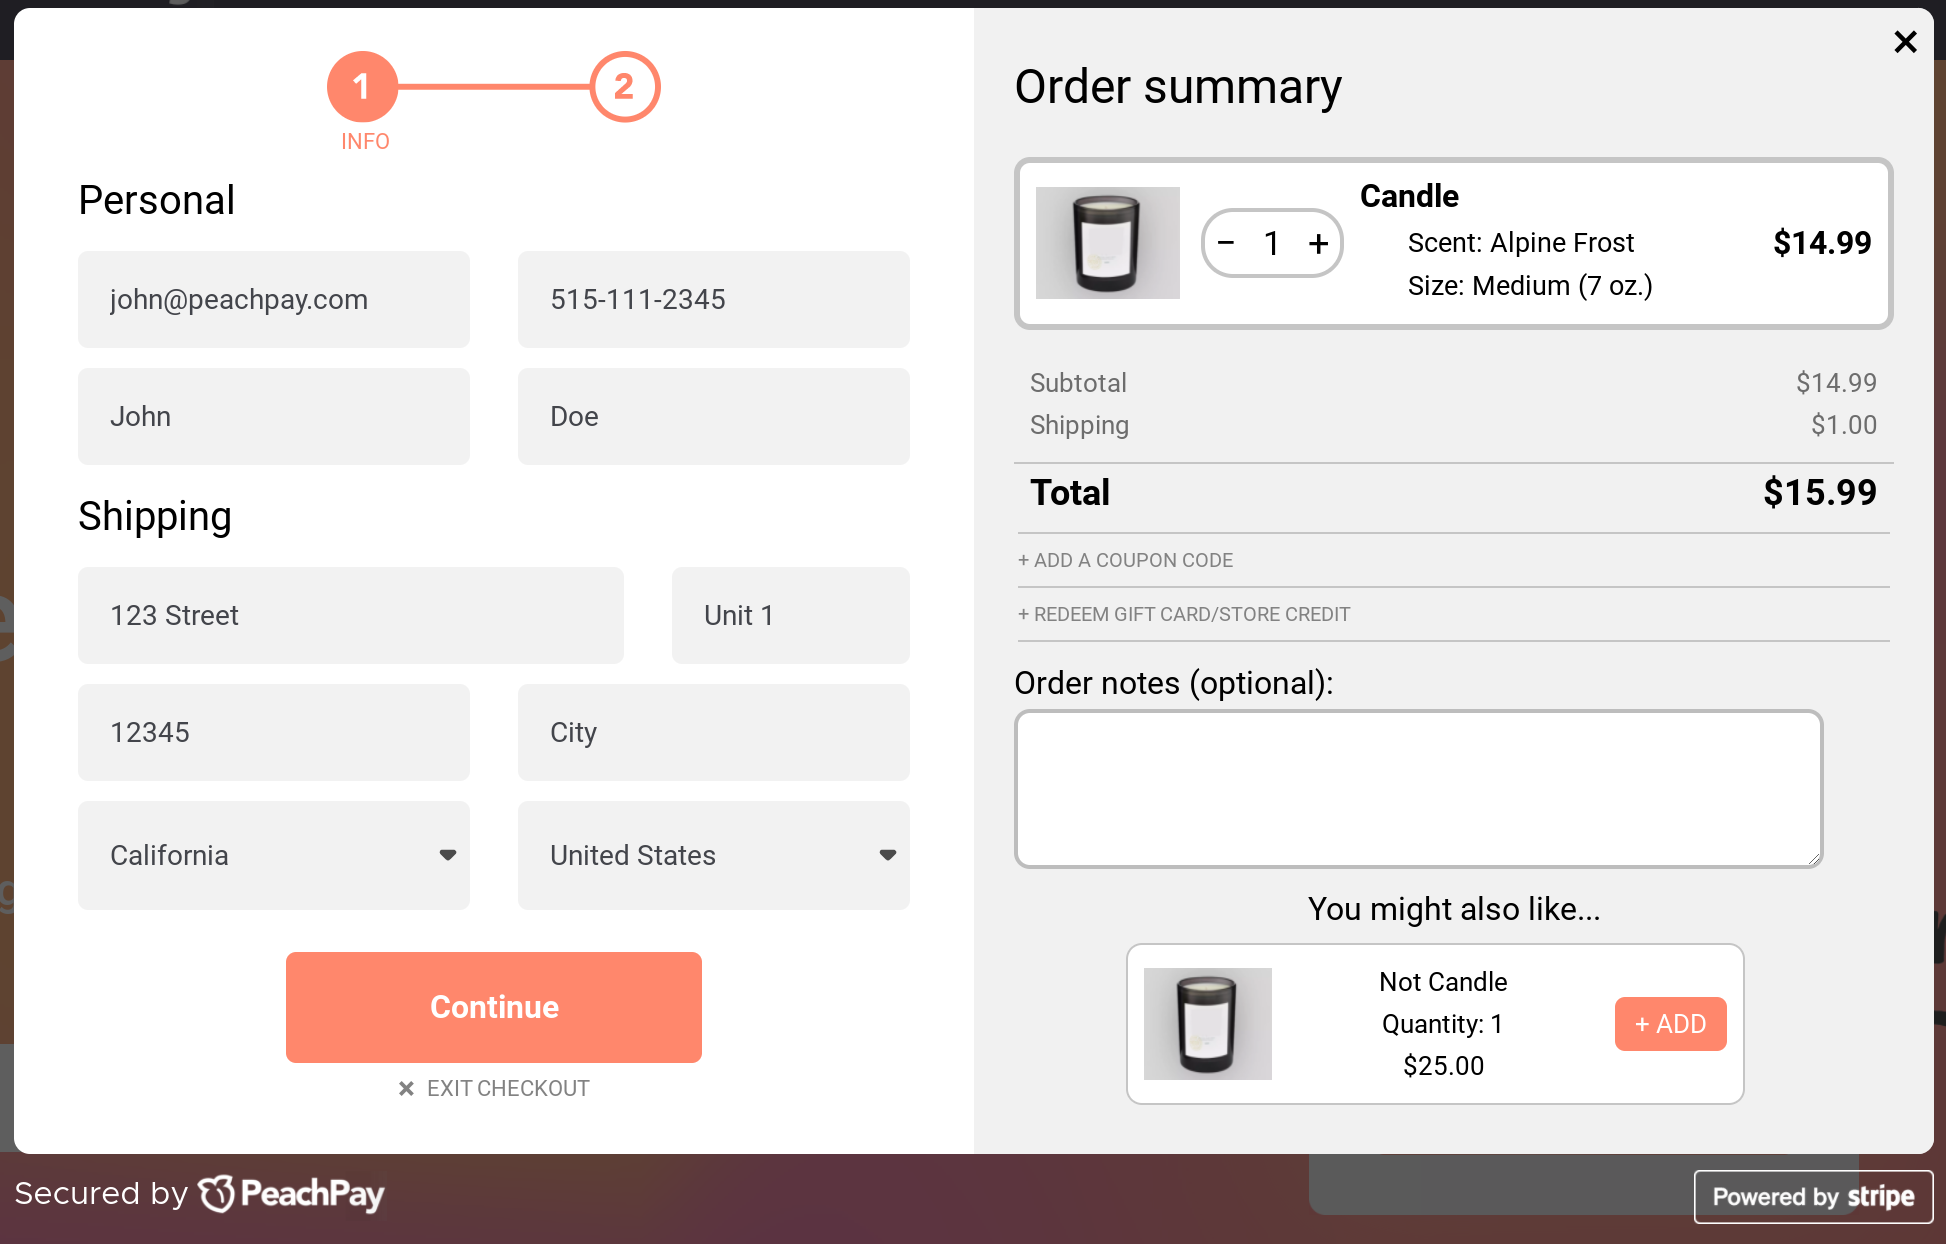The height and width of the screenshot is (1244, 1946).
Task: Click the phone number input field
Action: pos(713,299)
